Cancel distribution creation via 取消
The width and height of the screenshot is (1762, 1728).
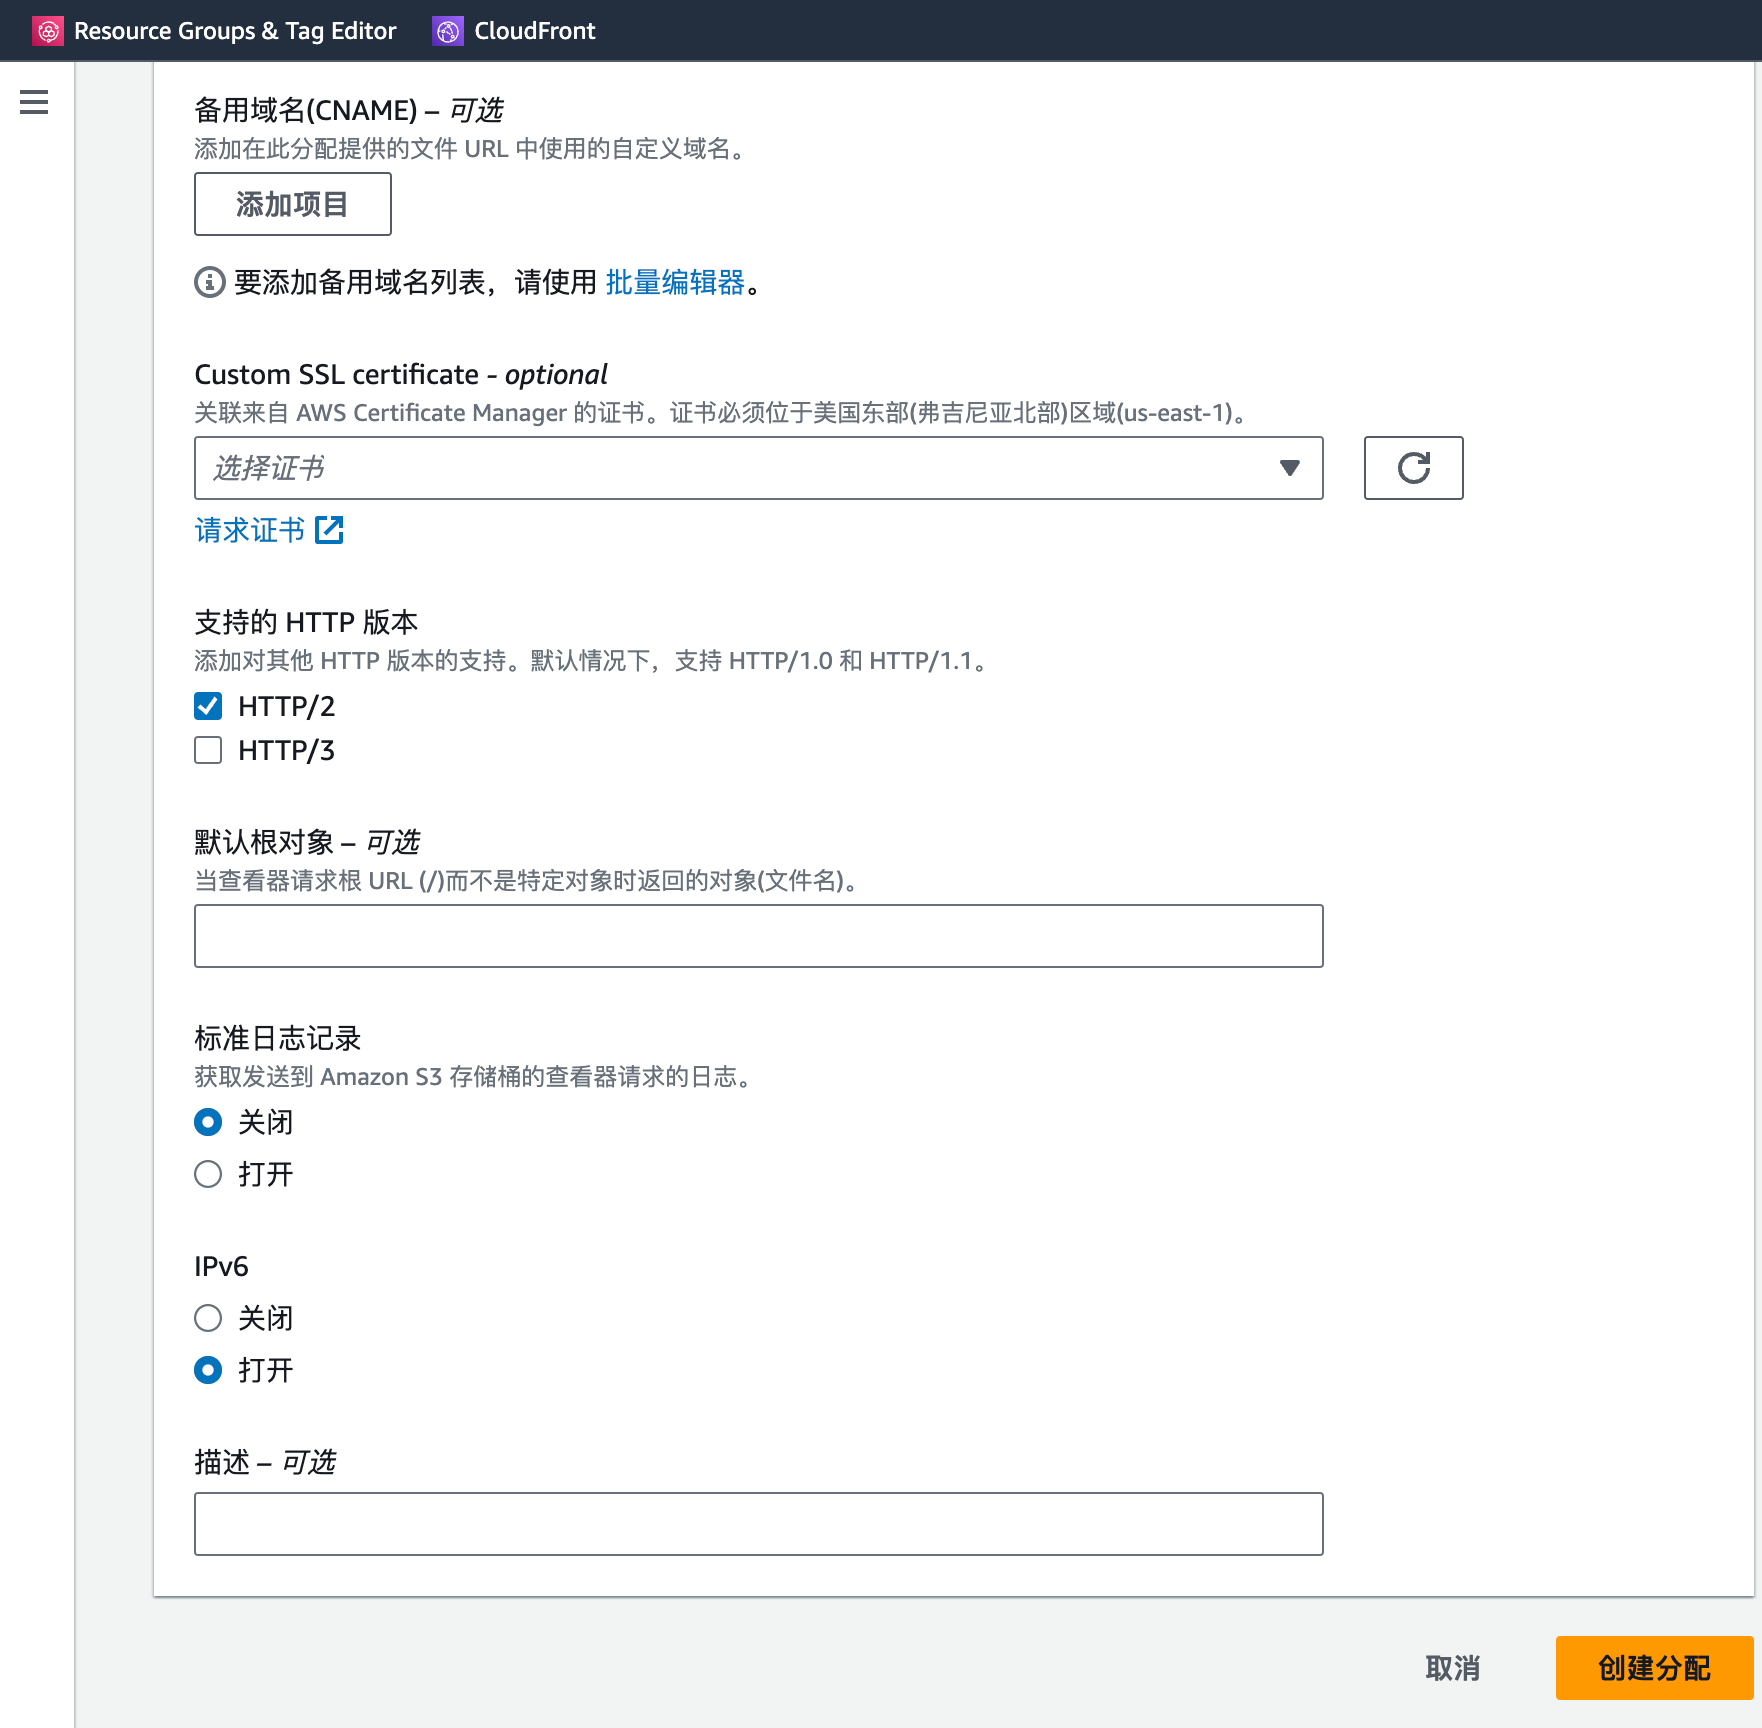click(1452, 1668)
